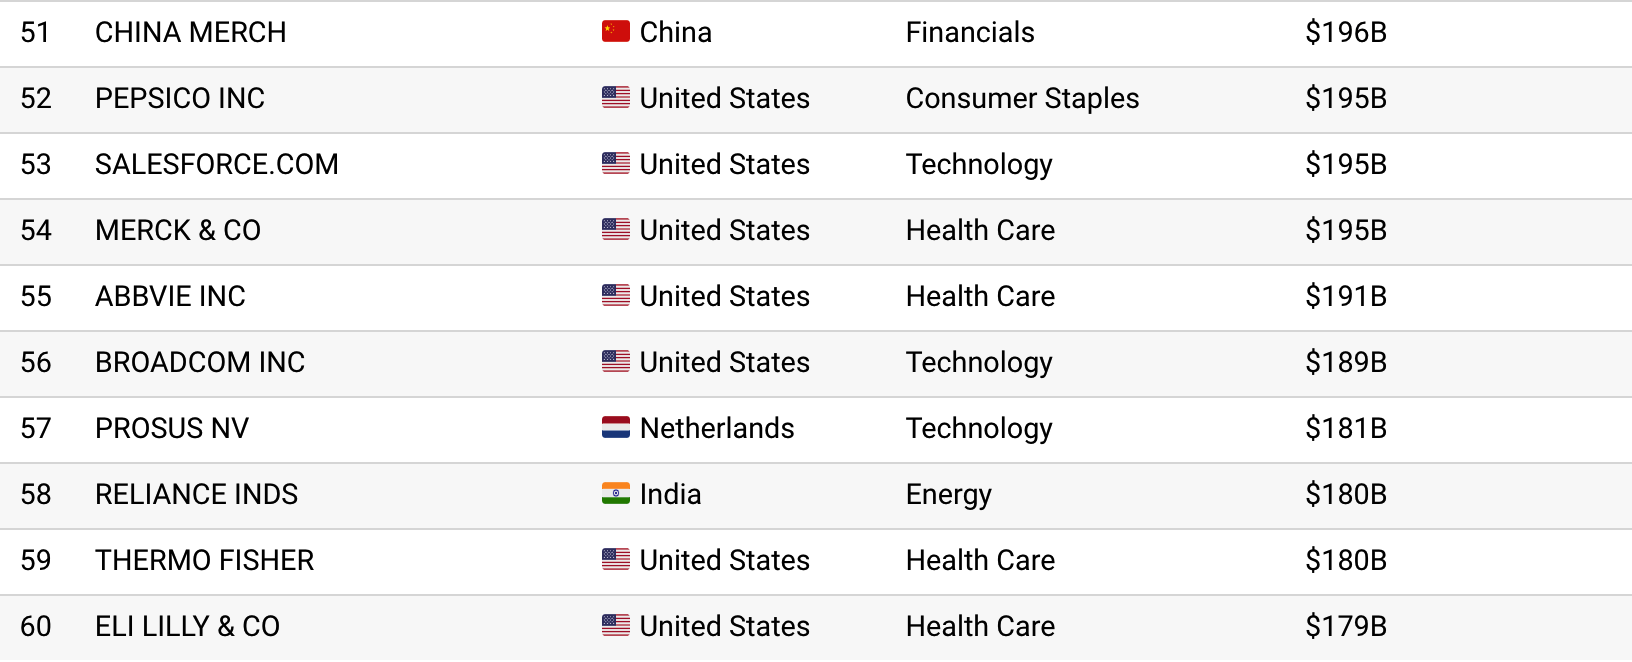Click the US flag in SALESFORCE.COM row
1632x662 pixels.
615,164
